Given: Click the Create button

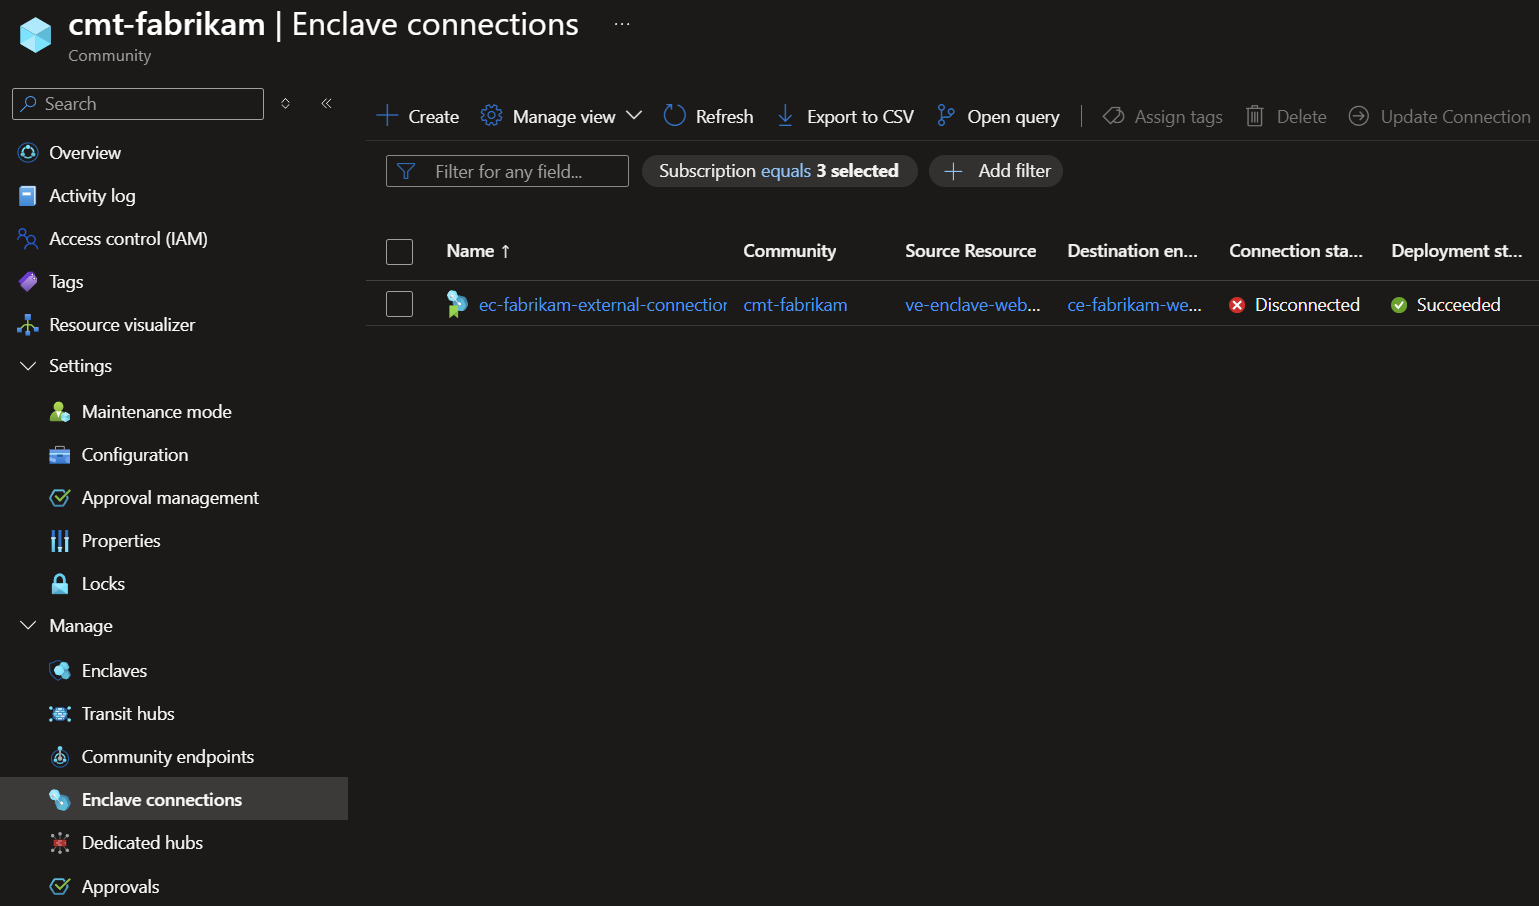Looking at the screenshot, I should pyautogui.click(x=418, y=116).
